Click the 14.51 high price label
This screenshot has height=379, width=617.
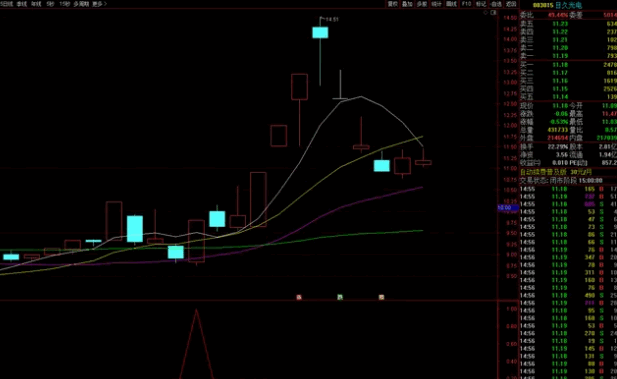tap(333, 19)
